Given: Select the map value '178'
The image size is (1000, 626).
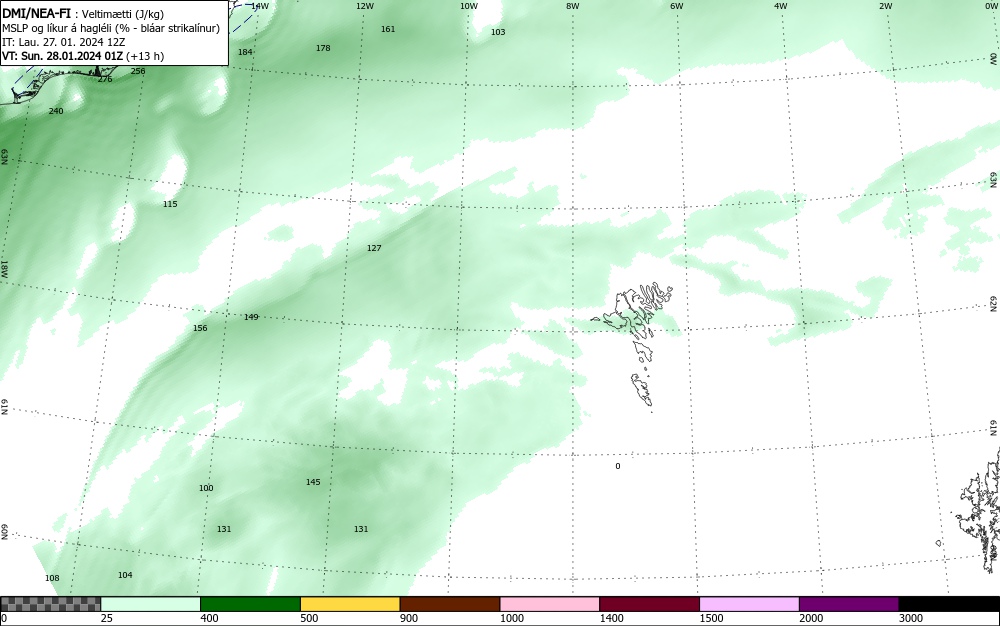Looking at the screenshot, I should coord(323,48).
